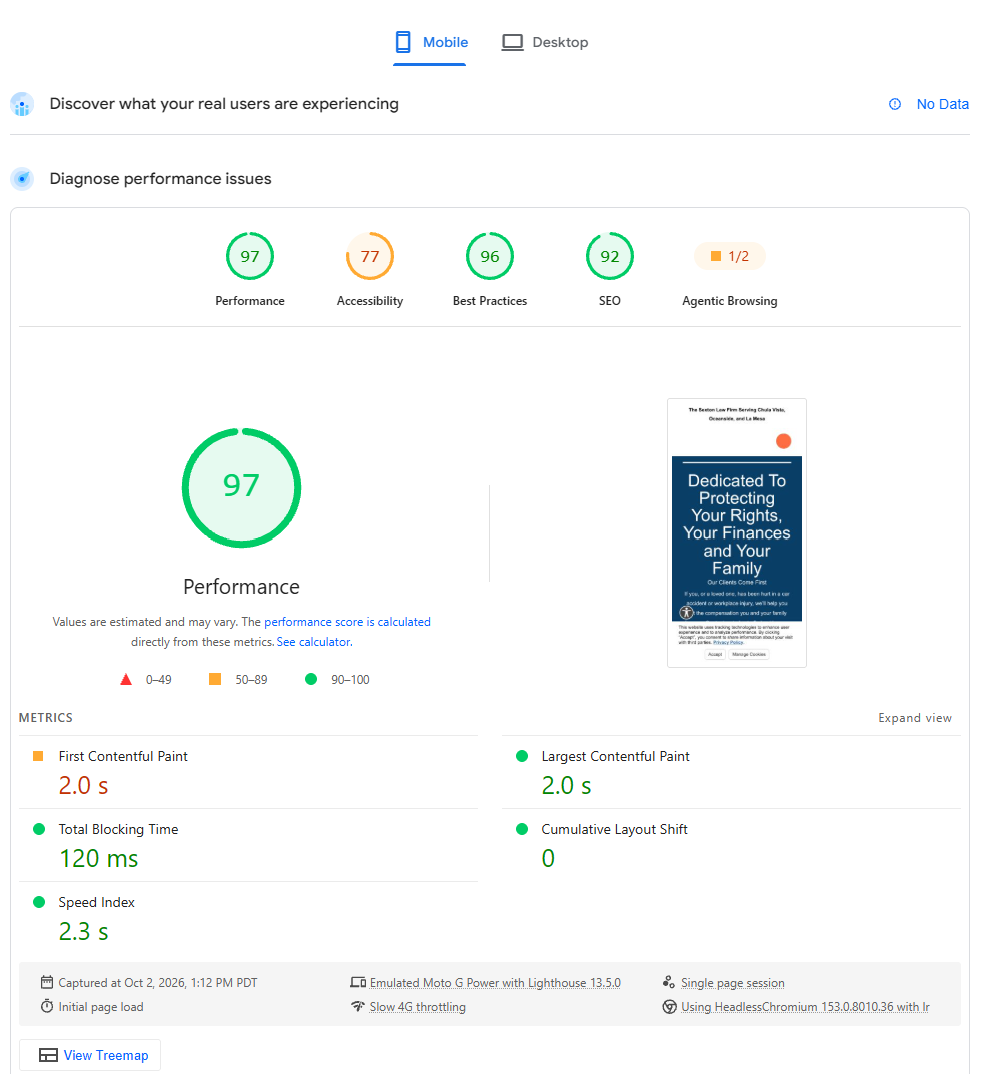Click the Diagnose performance issues radar icon
The height and width of the screenshot is (1074, 982).
pyautogui.click(x=22, y=179)
